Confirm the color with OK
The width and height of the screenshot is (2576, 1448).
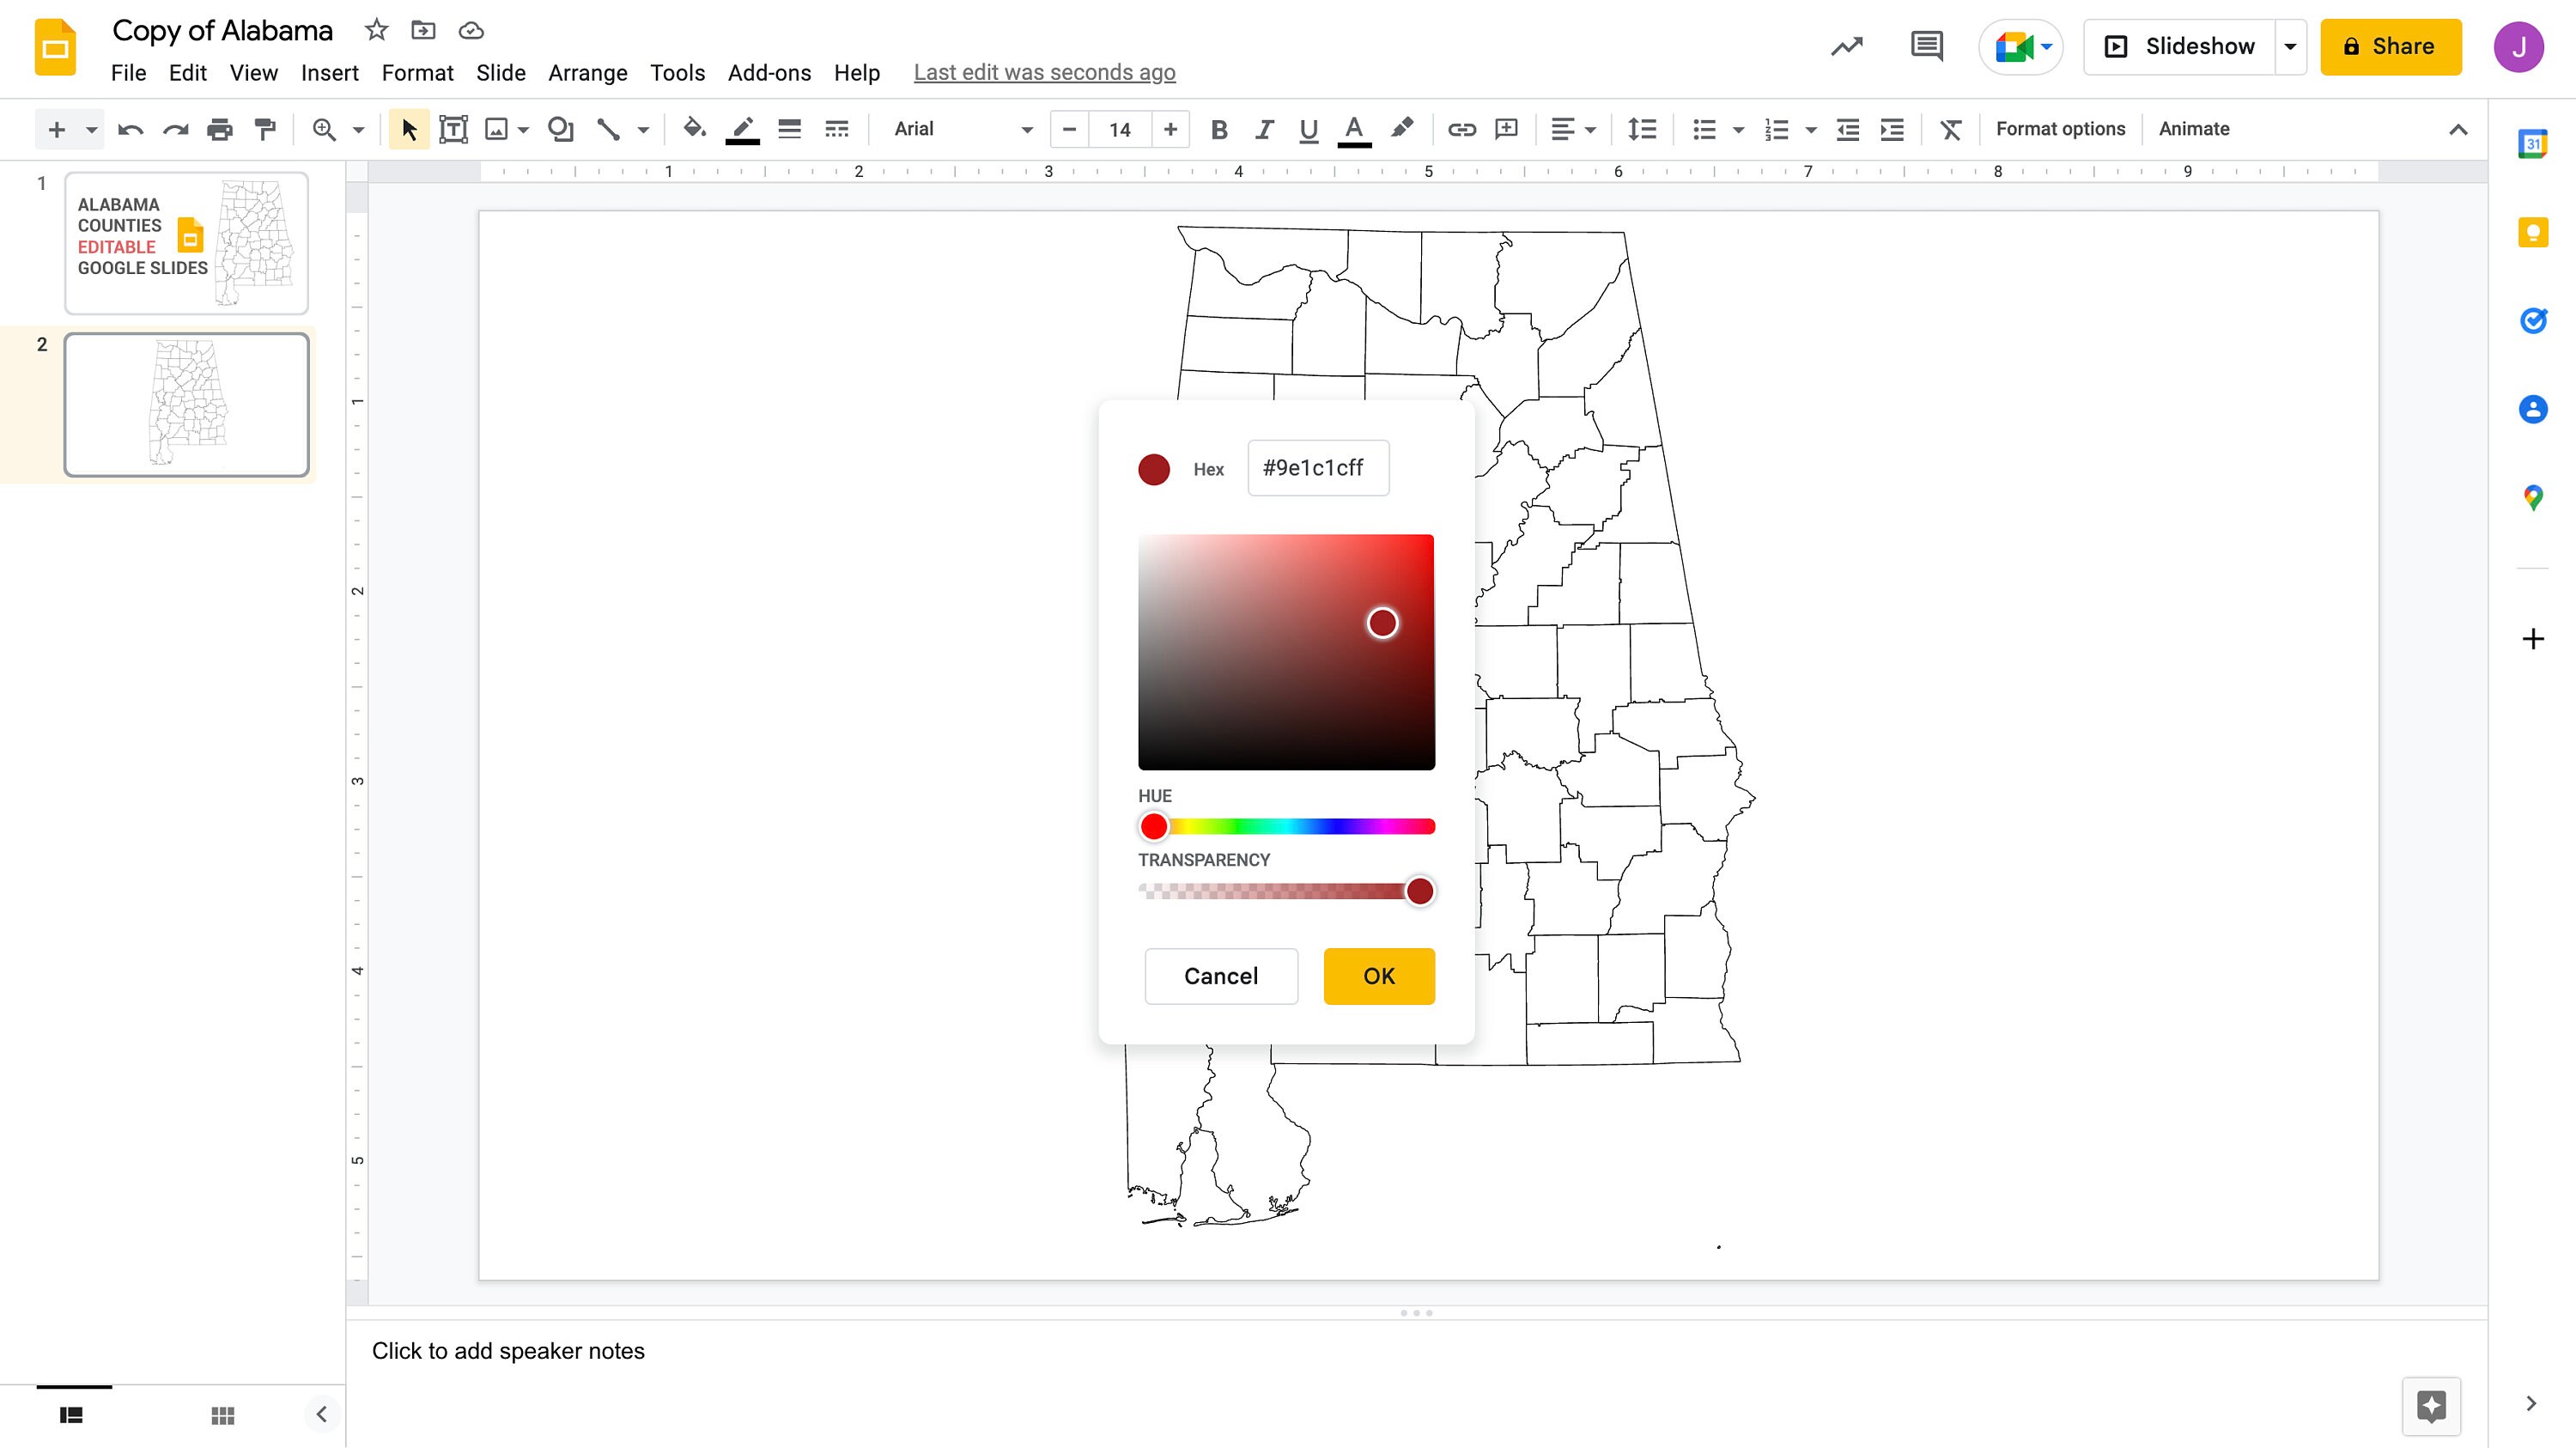pos(1379,976)
